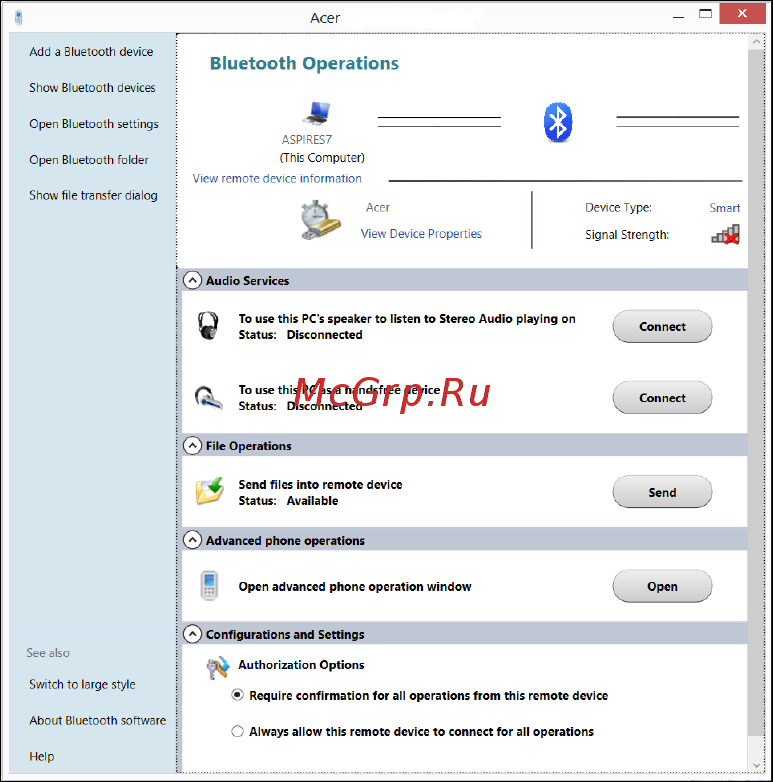Open Bluetooth settings from the sidebar
The height and width of the screenshot is (782, 773).
pos(94,124)
